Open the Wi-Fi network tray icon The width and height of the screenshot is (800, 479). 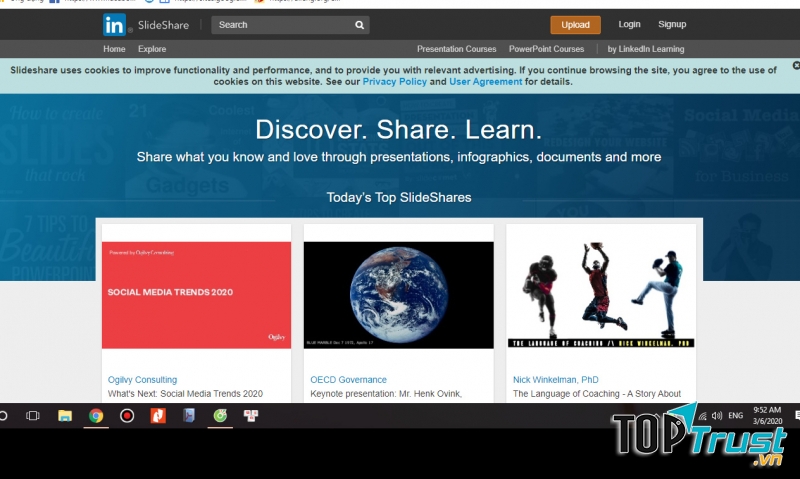(x=702, y=415)
